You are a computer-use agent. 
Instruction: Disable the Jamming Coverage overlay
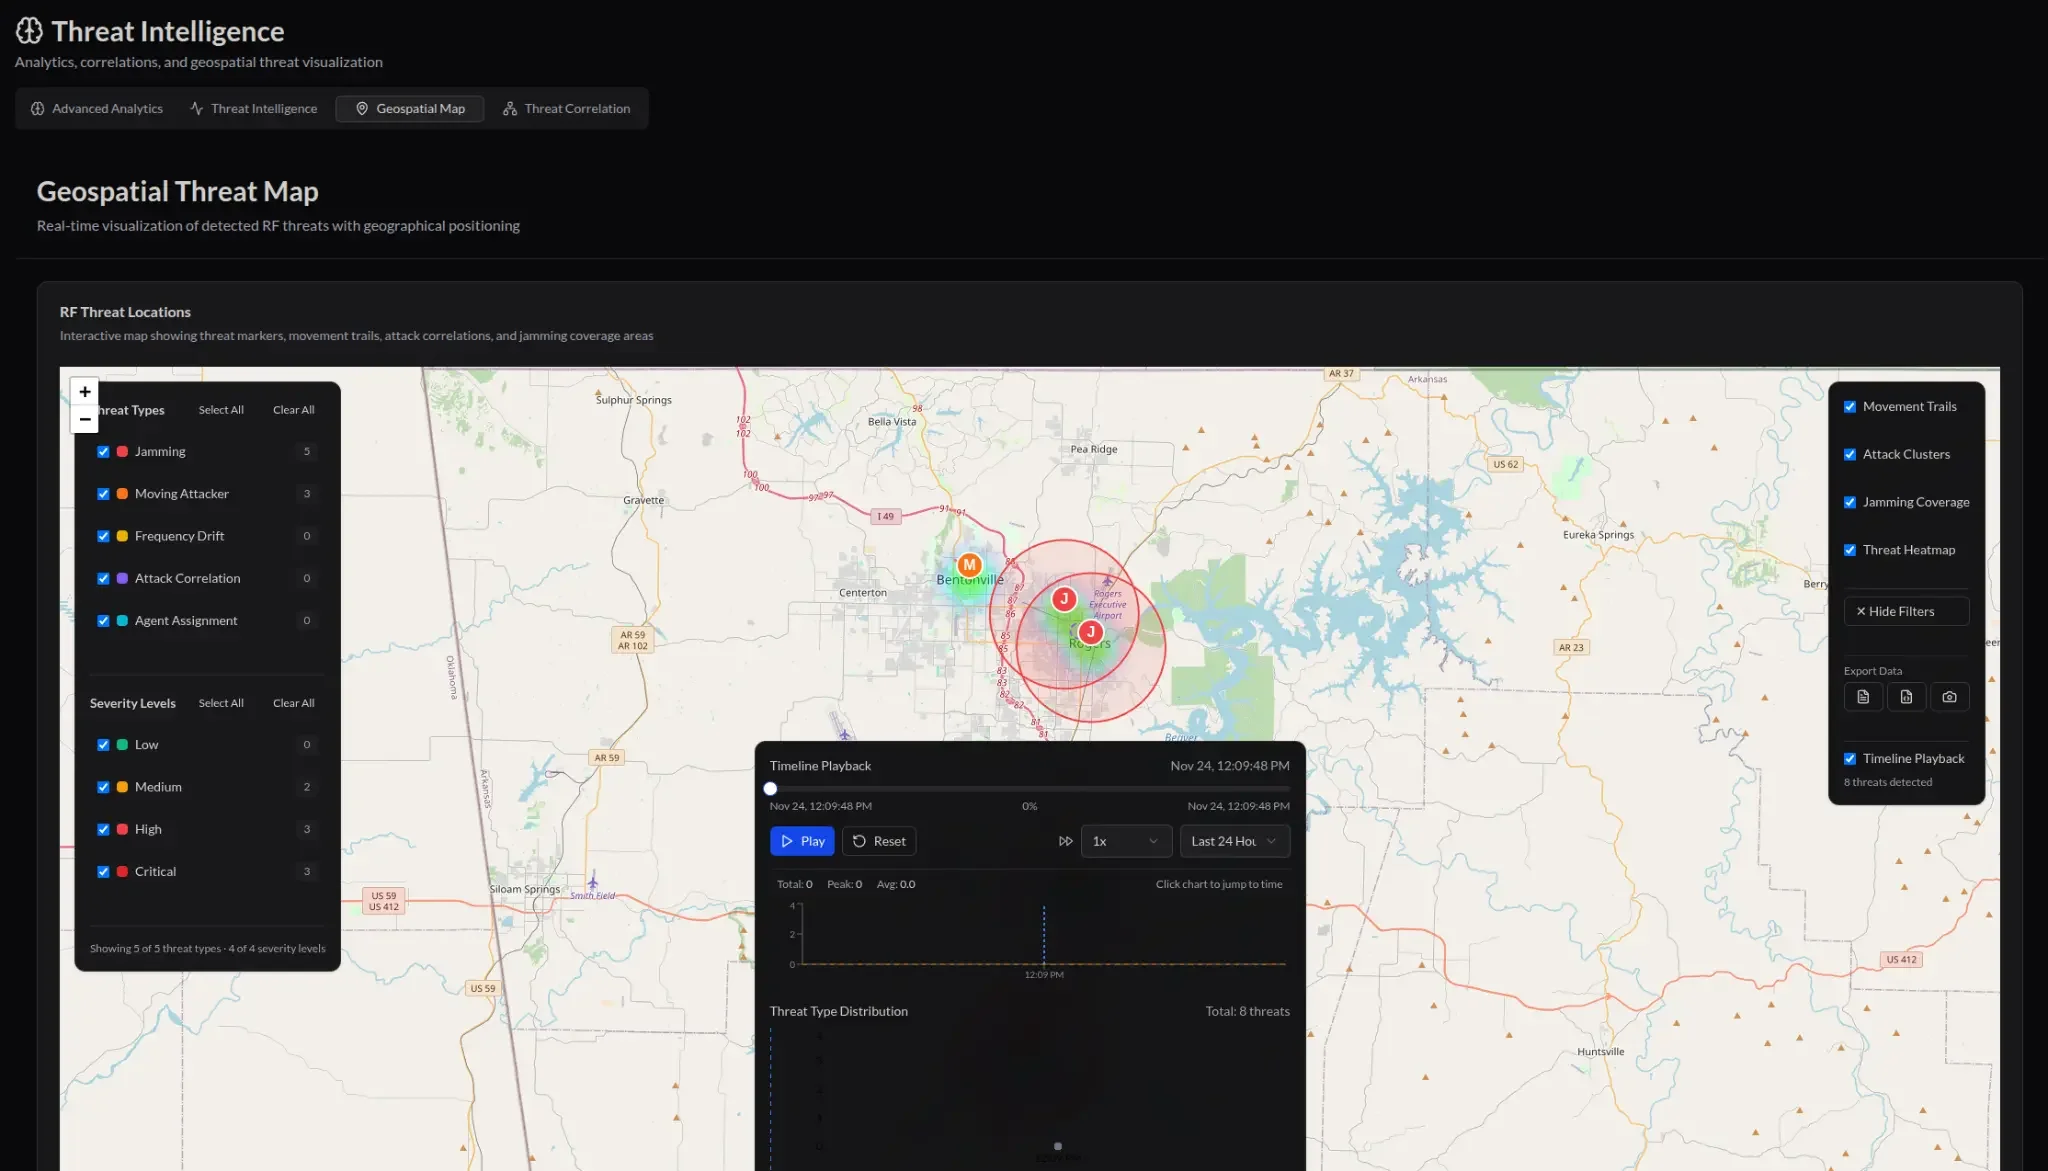[1850, 501]
